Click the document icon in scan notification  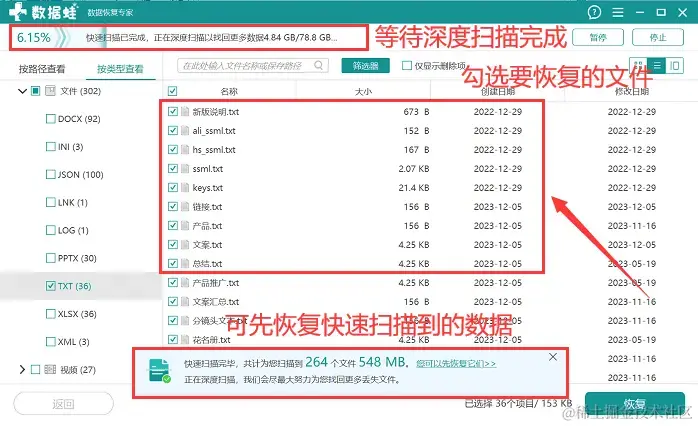click(159, 370)
